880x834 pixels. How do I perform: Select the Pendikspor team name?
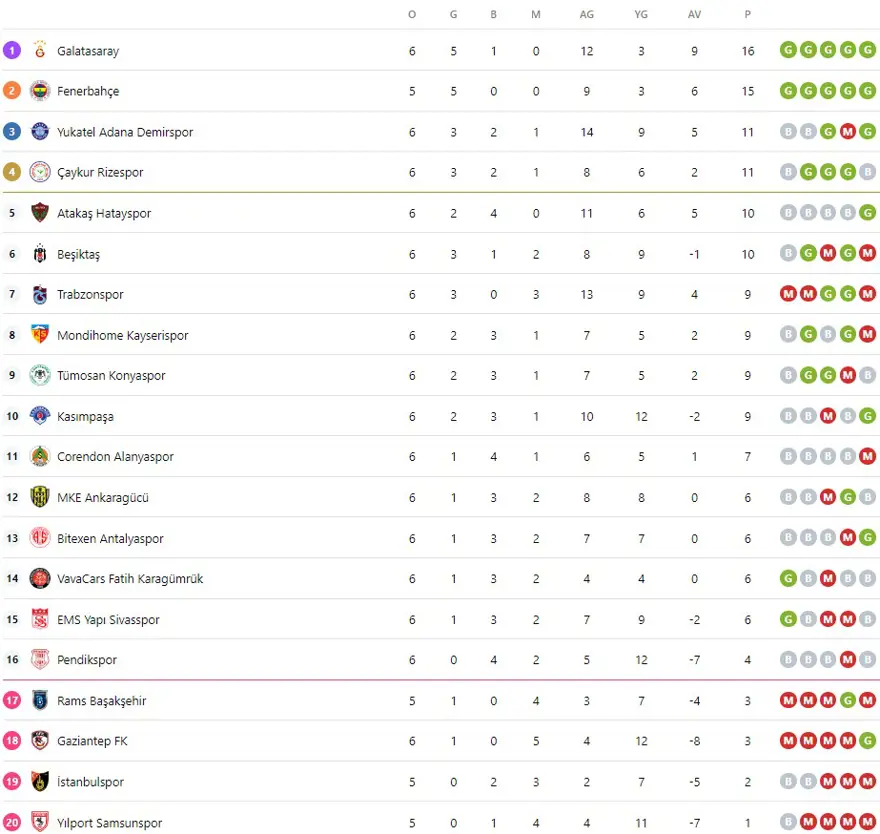[87, 660]
